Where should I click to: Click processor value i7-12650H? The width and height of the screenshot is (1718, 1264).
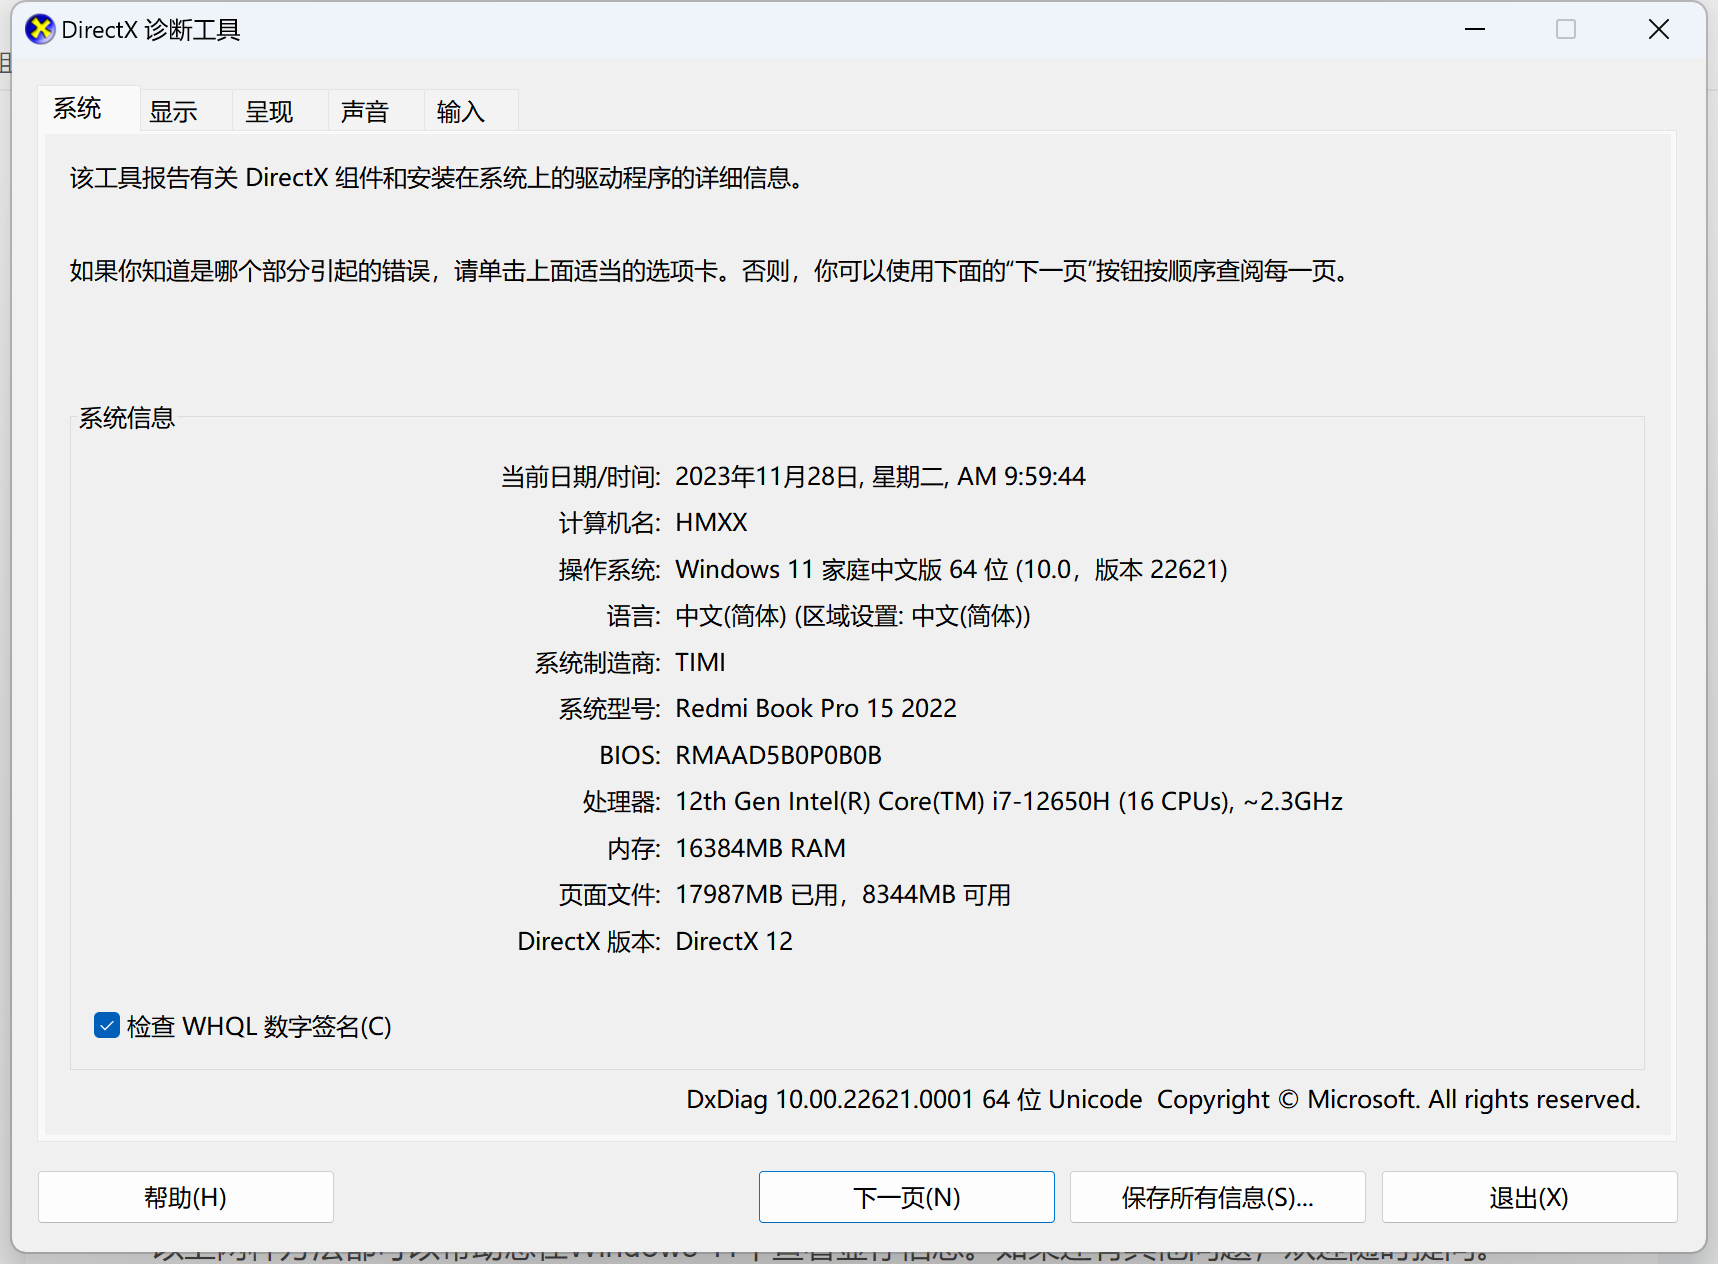click(1051, 801)
